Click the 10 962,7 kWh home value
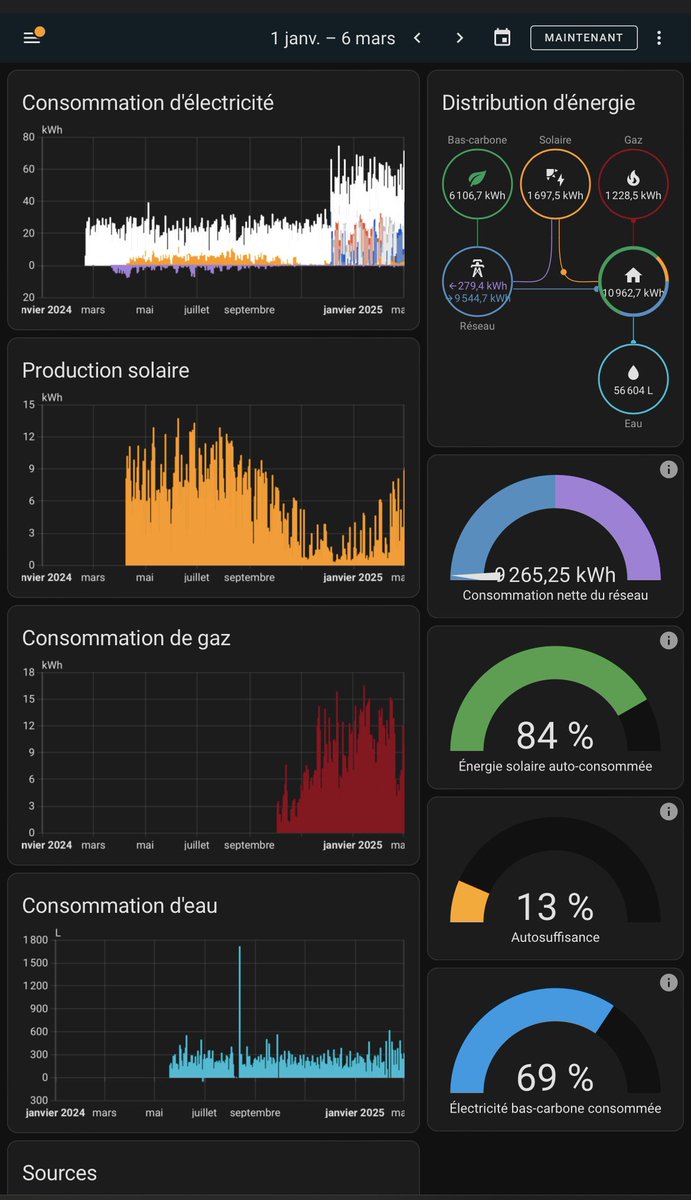This screenshot has width=691, height=1200. point(633,293)
